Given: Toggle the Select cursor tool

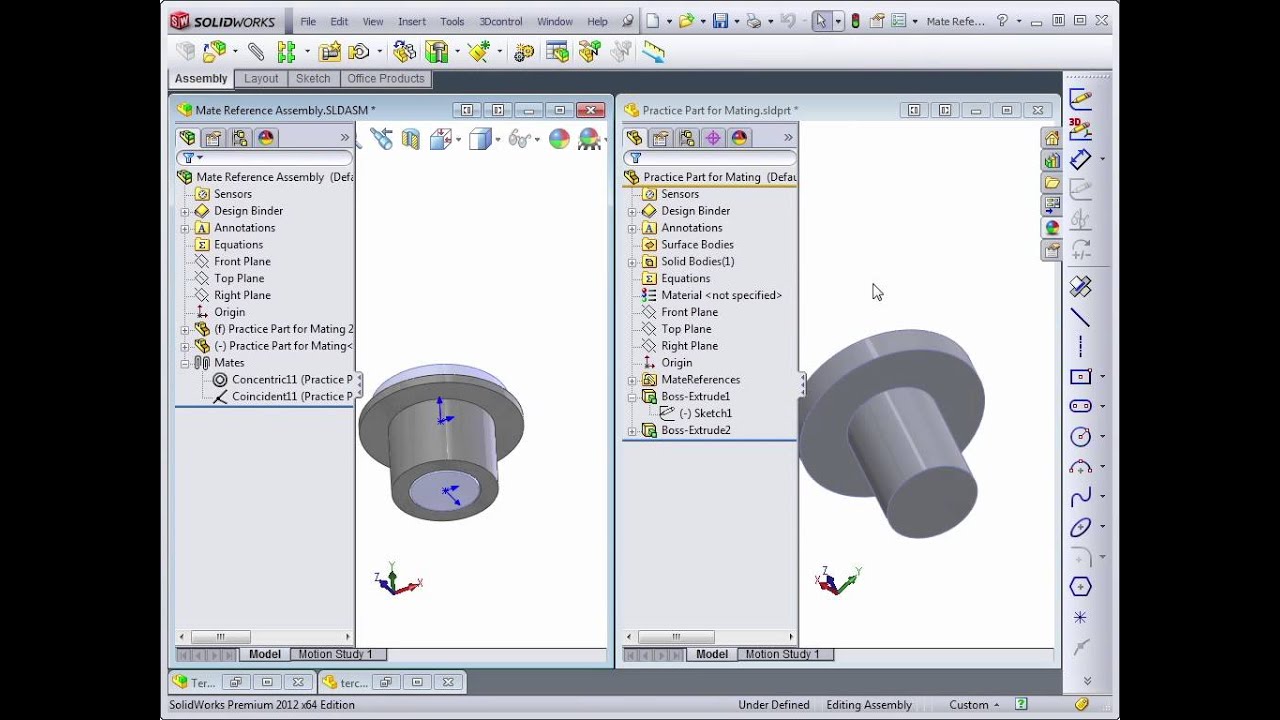Looking at the screenshot, I should (x=821, y=21).
